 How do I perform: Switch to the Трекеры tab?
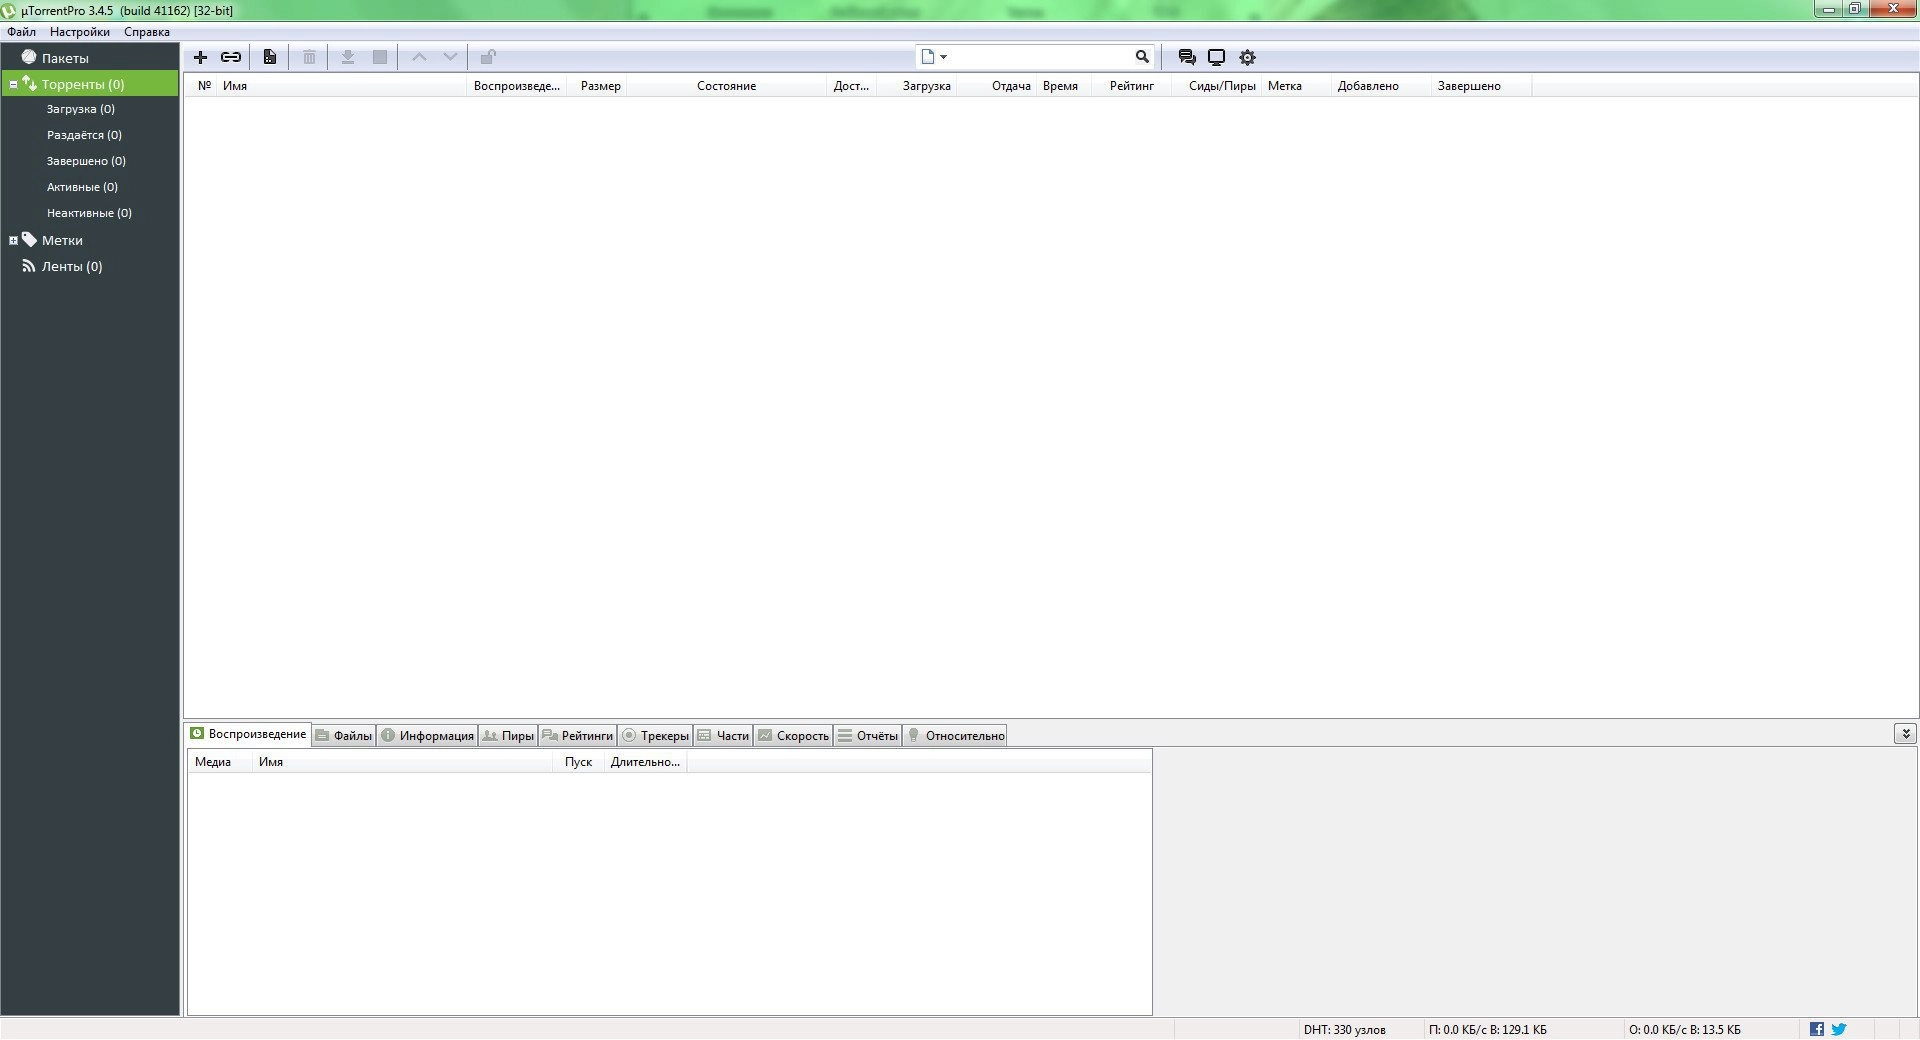coord(655,735)
